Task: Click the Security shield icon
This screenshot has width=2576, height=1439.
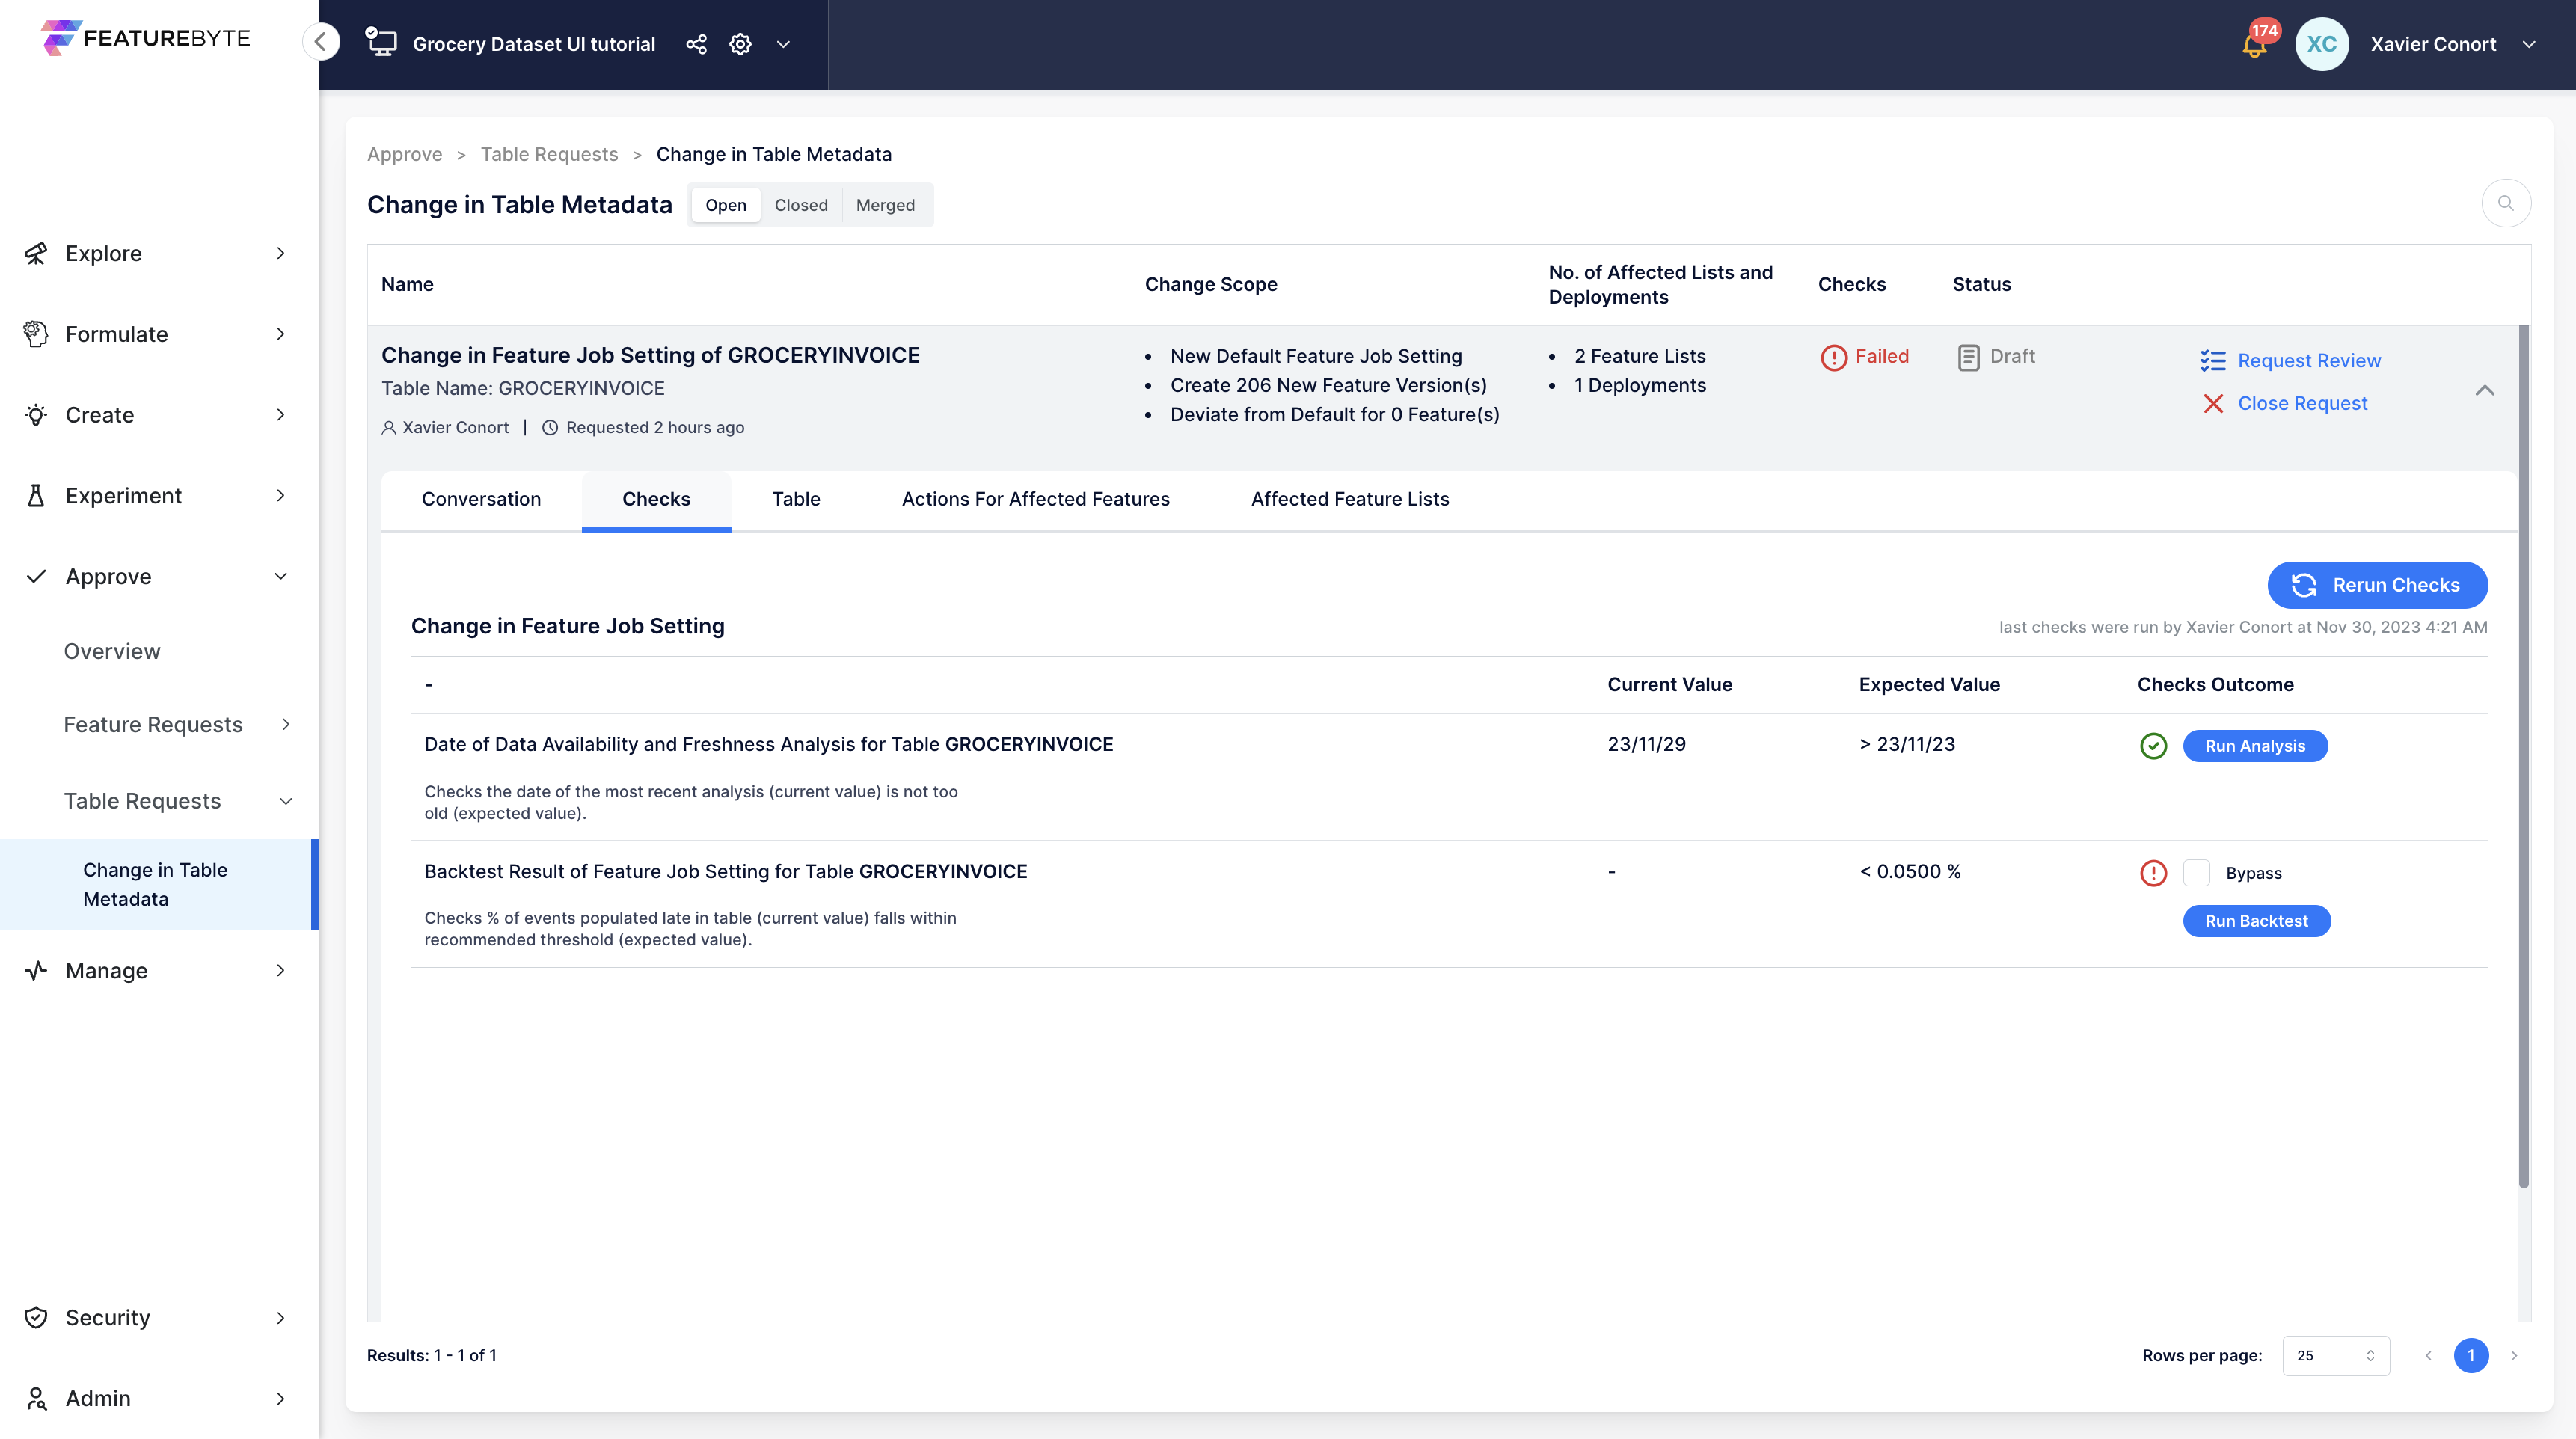Action: click(36, 1317)
